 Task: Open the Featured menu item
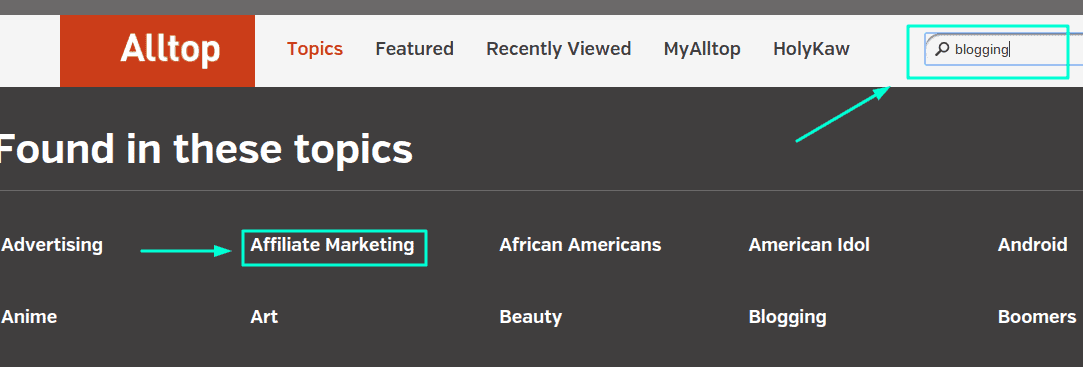tap(414, 49)
